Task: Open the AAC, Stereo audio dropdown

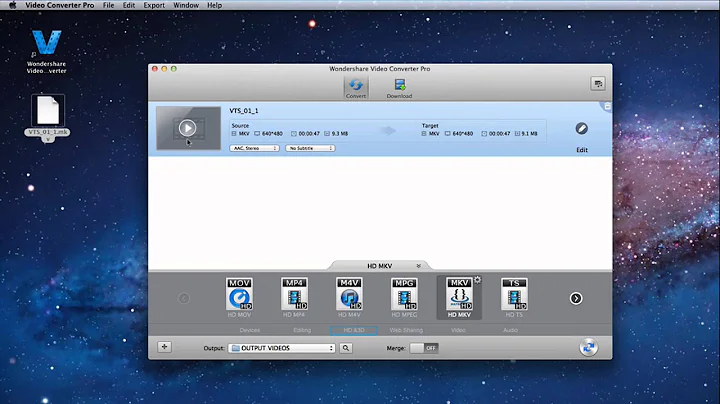Action: click(x=254, y=148)
